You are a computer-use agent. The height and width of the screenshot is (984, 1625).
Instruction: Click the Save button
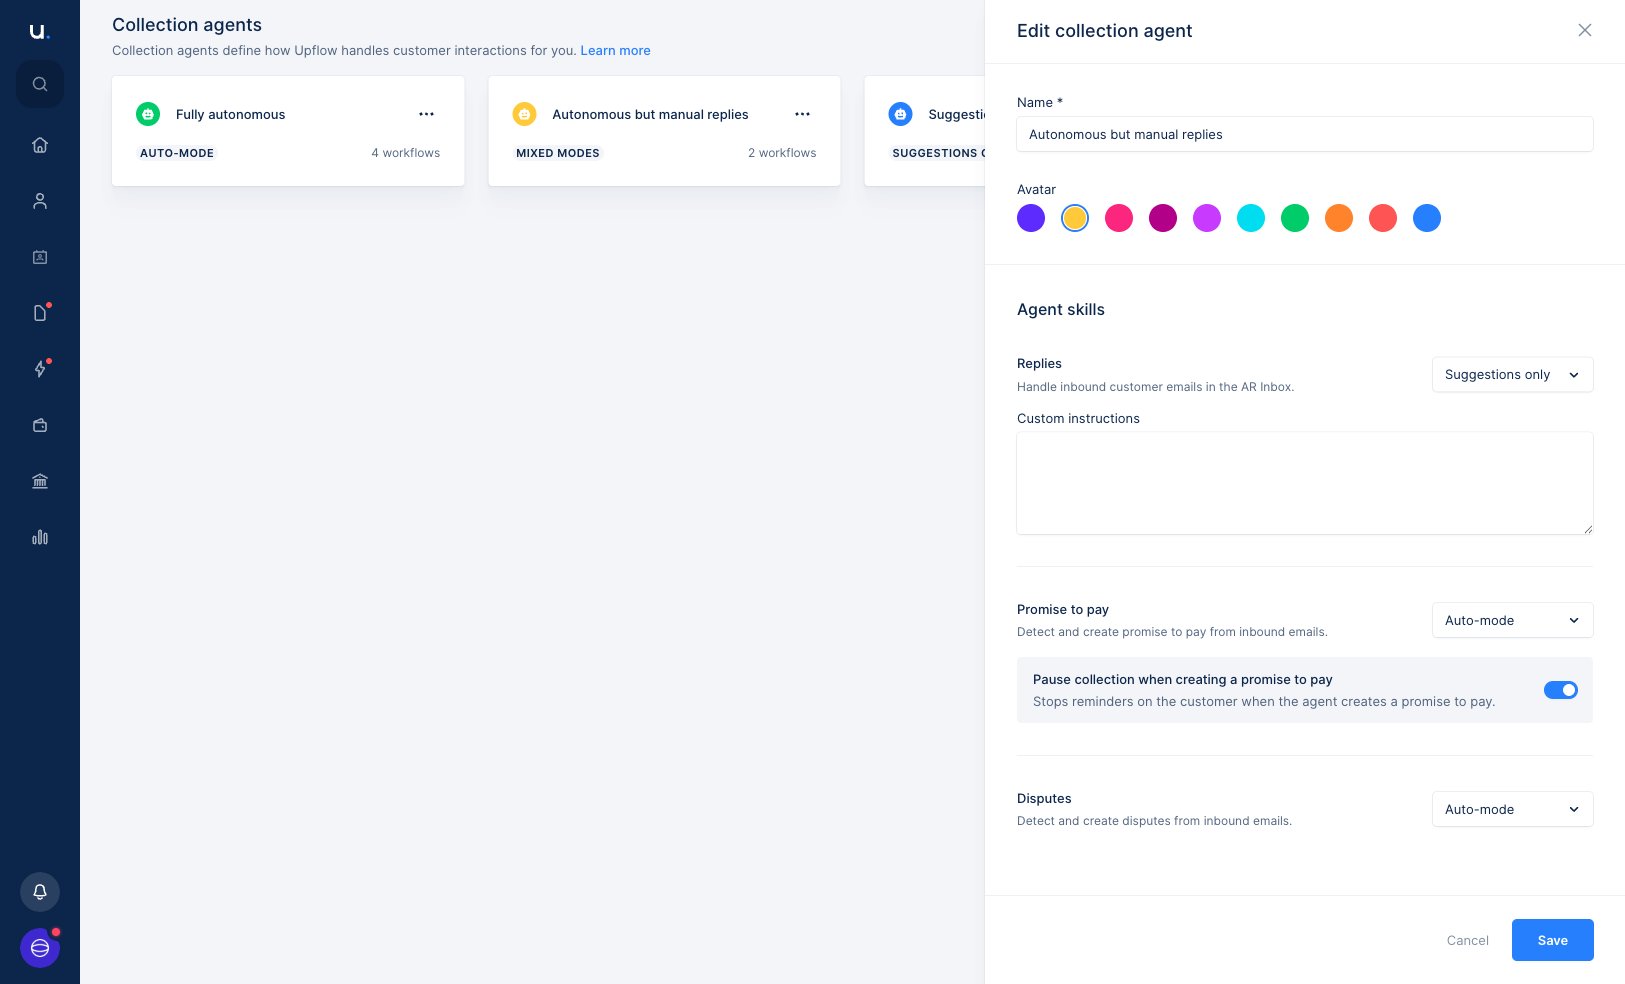click(1553, 940)
